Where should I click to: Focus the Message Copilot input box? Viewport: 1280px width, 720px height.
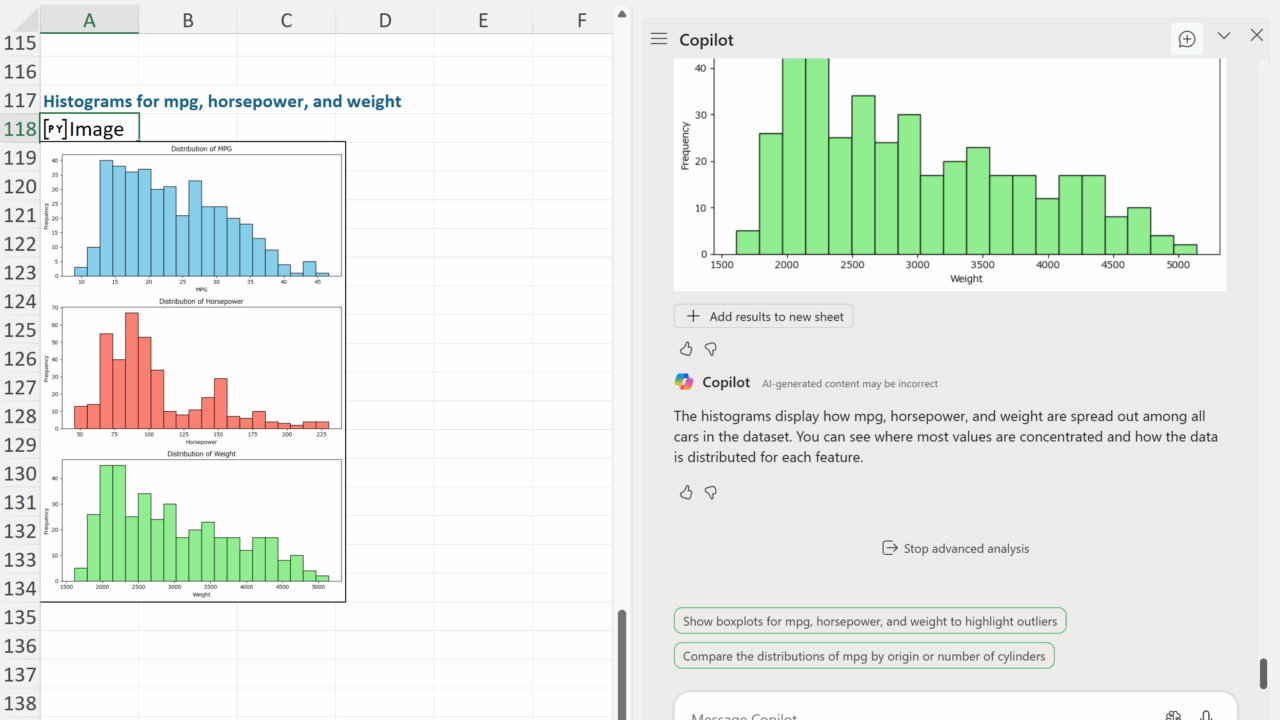point(900,710)
